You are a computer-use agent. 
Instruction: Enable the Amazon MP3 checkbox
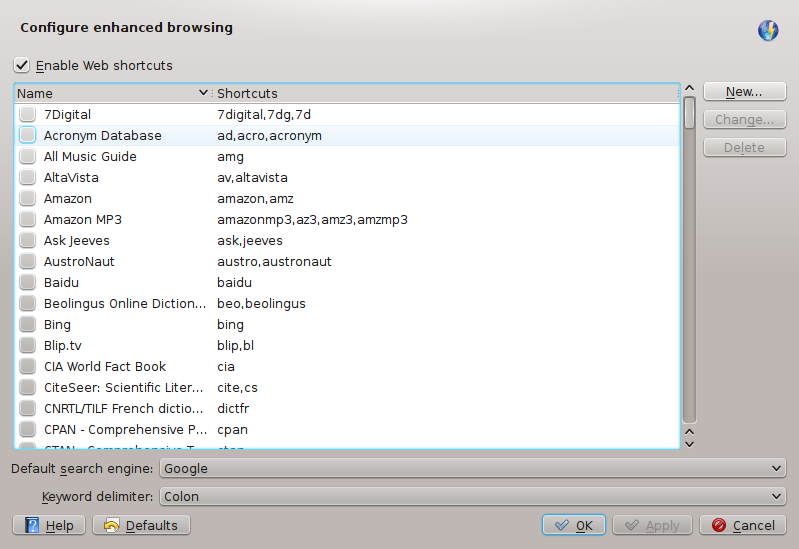[27, 220]
